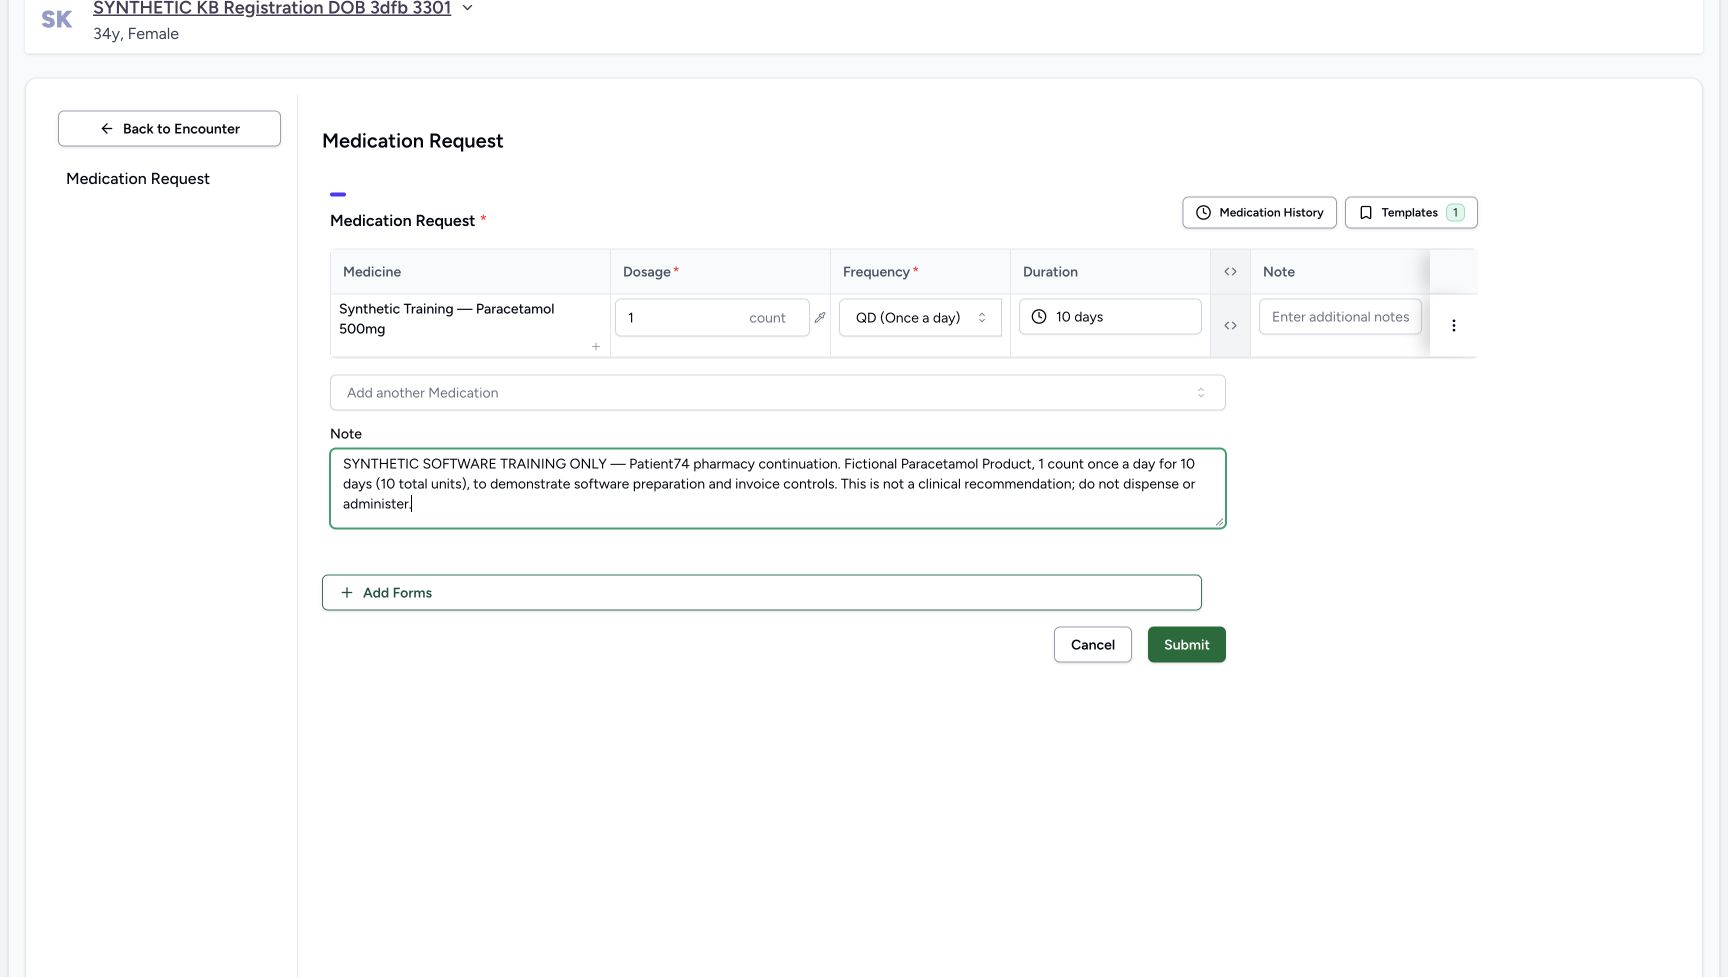Image resolution: width=1728 pixels, height=977 pixels.
Task: Submit the medication request
Action: (1186, 645)
